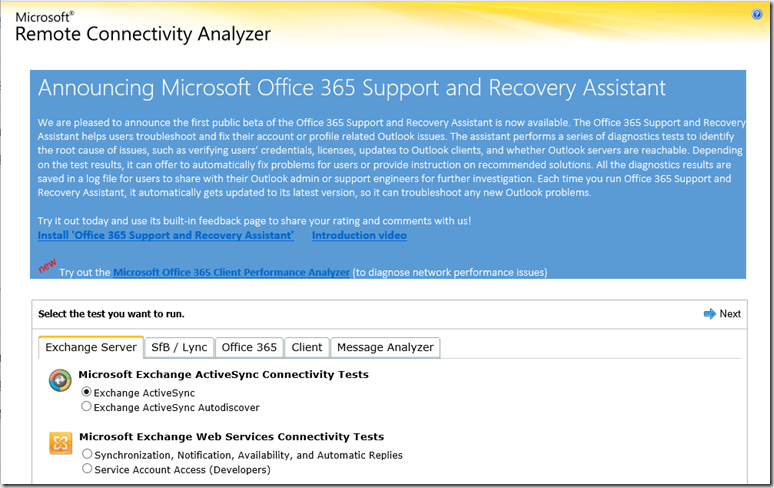Choose Synchronization, Notification, Availability, Automatic Replies
Image resolution: width=774 pixels, height=488 pixels.
(86, 455)
